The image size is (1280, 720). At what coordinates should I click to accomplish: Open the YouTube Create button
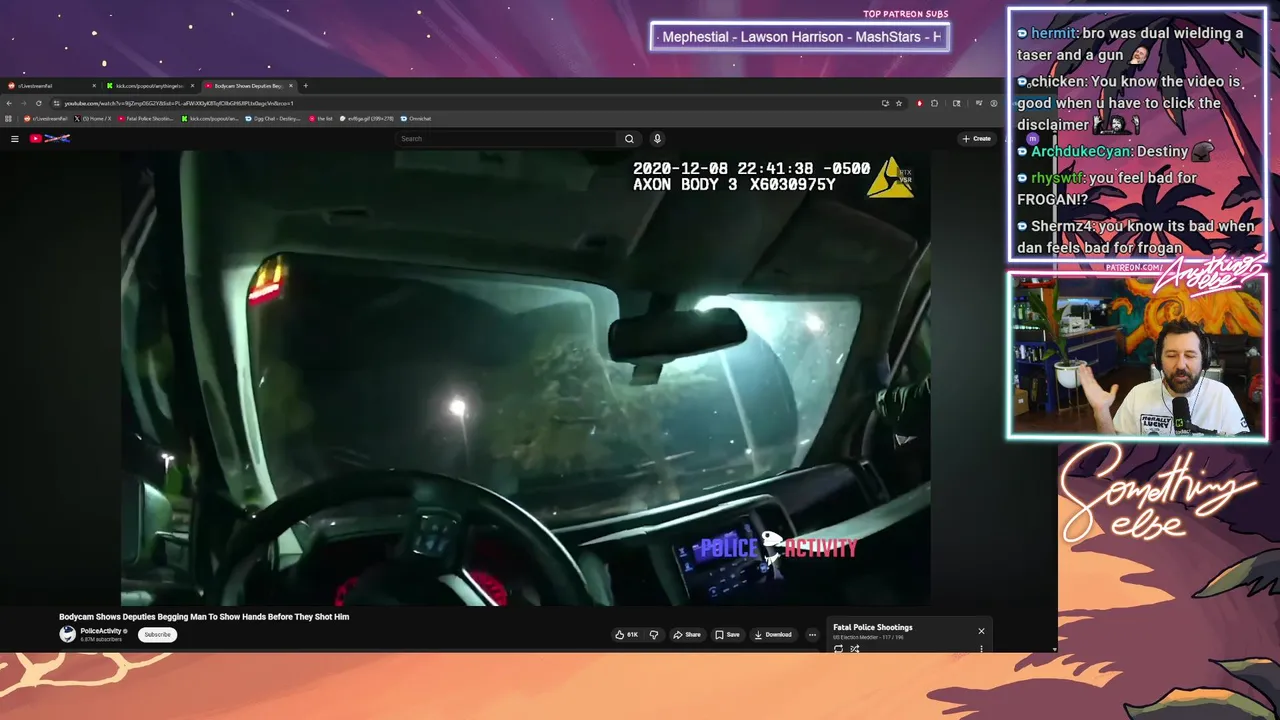[x=975, y=139]
